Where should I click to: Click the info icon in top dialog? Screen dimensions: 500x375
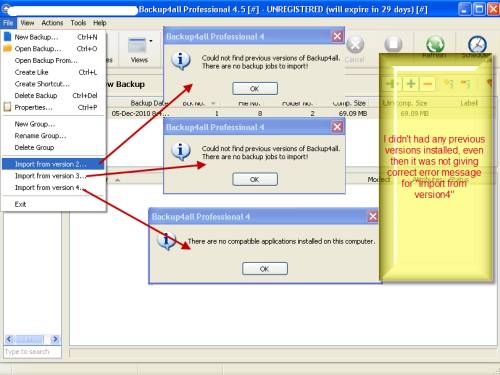tap(181, 60)
